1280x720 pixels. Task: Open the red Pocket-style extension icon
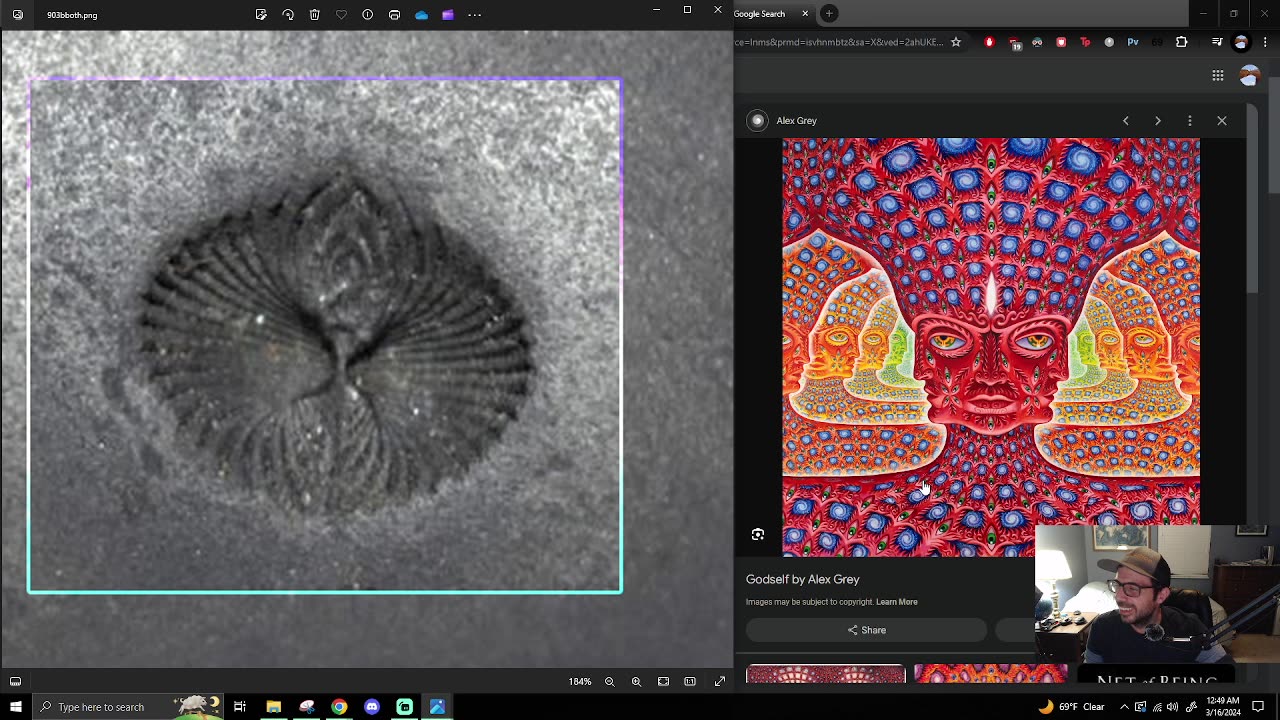(x=1061, y=42)
